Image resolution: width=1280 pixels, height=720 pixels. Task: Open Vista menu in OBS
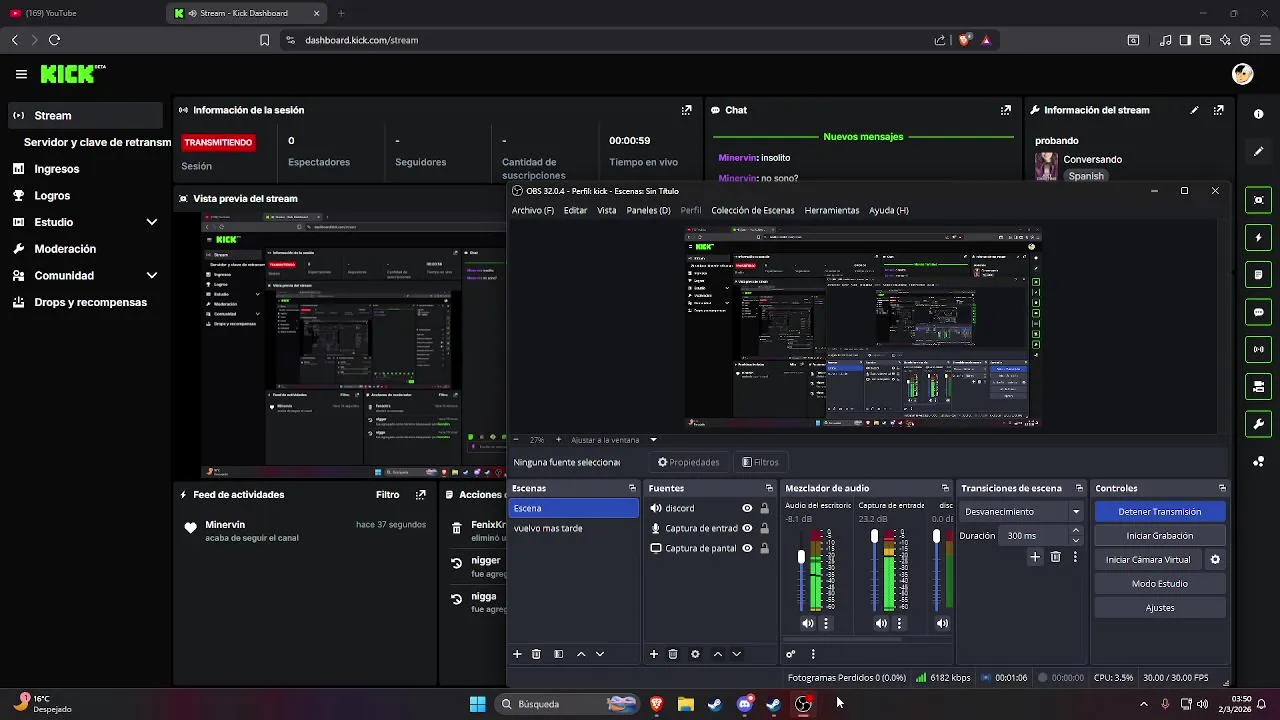click(607, 211)
